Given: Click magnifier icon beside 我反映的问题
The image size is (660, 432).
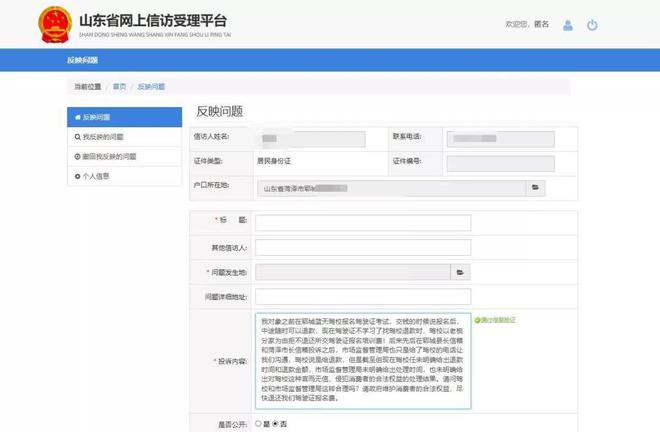Looking at the screenshot, I should pyautogui.click(x=78, y=137).
